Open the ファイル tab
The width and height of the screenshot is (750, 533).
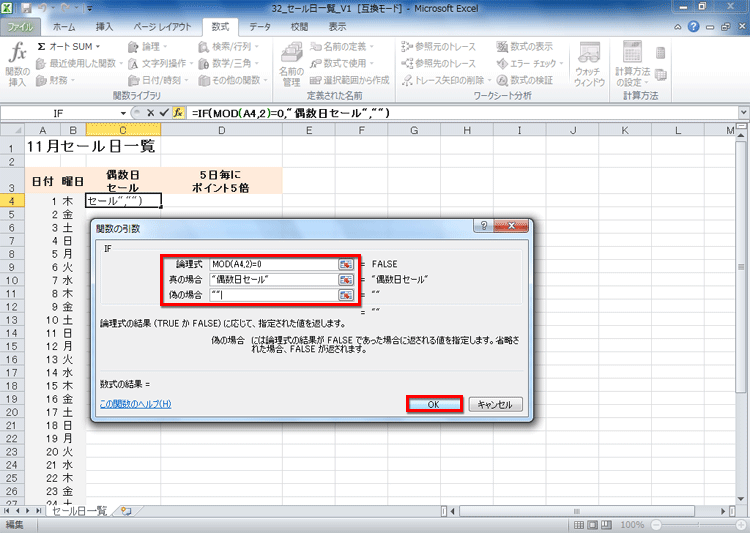pyautogui.click(x=20, y=27)
